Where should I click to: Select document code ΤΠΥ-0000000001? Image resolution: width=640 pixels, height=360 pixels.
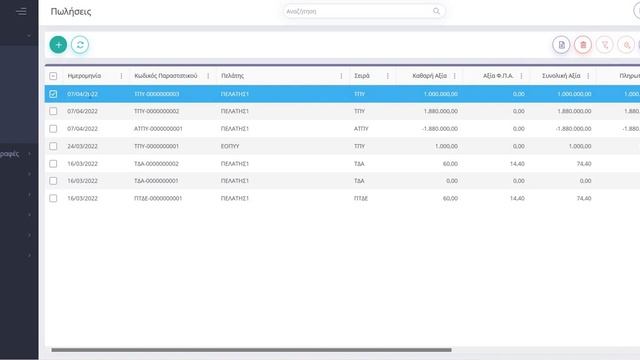coord(157,146)
